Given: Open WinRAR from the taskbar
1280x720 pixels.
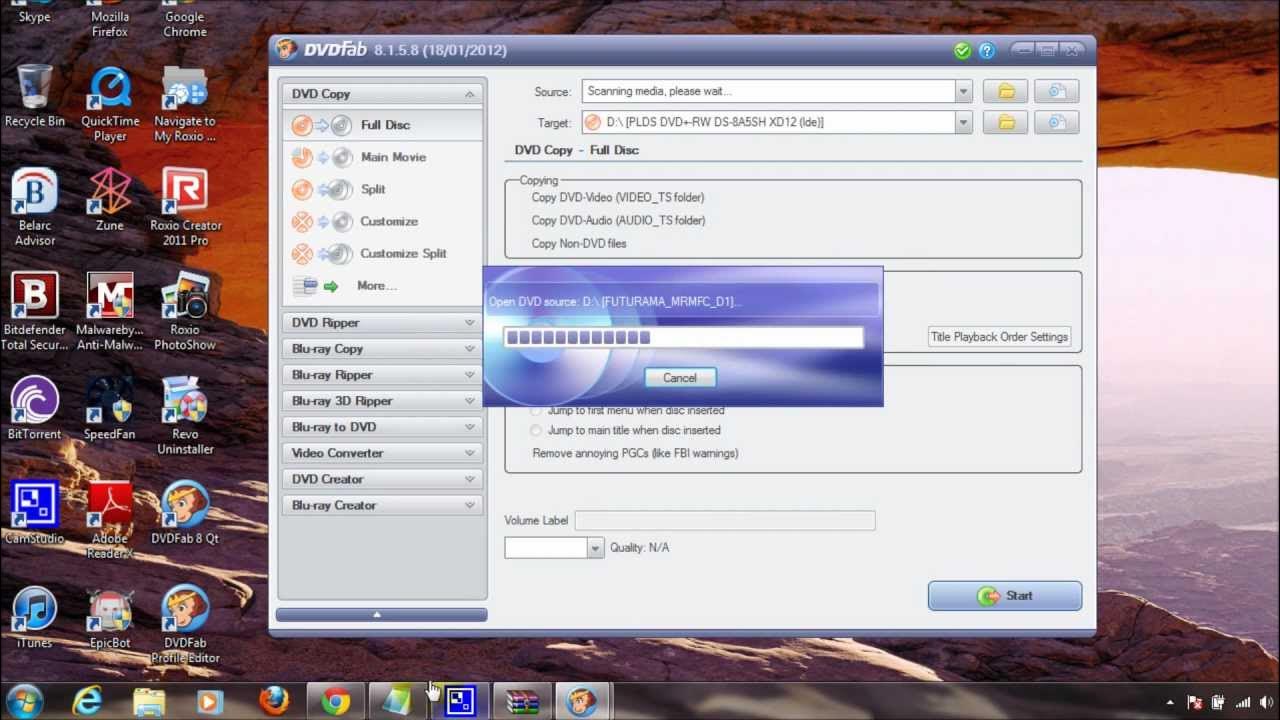Looking at the screenshot, I should pyautogui.click(x=522, y=702).
